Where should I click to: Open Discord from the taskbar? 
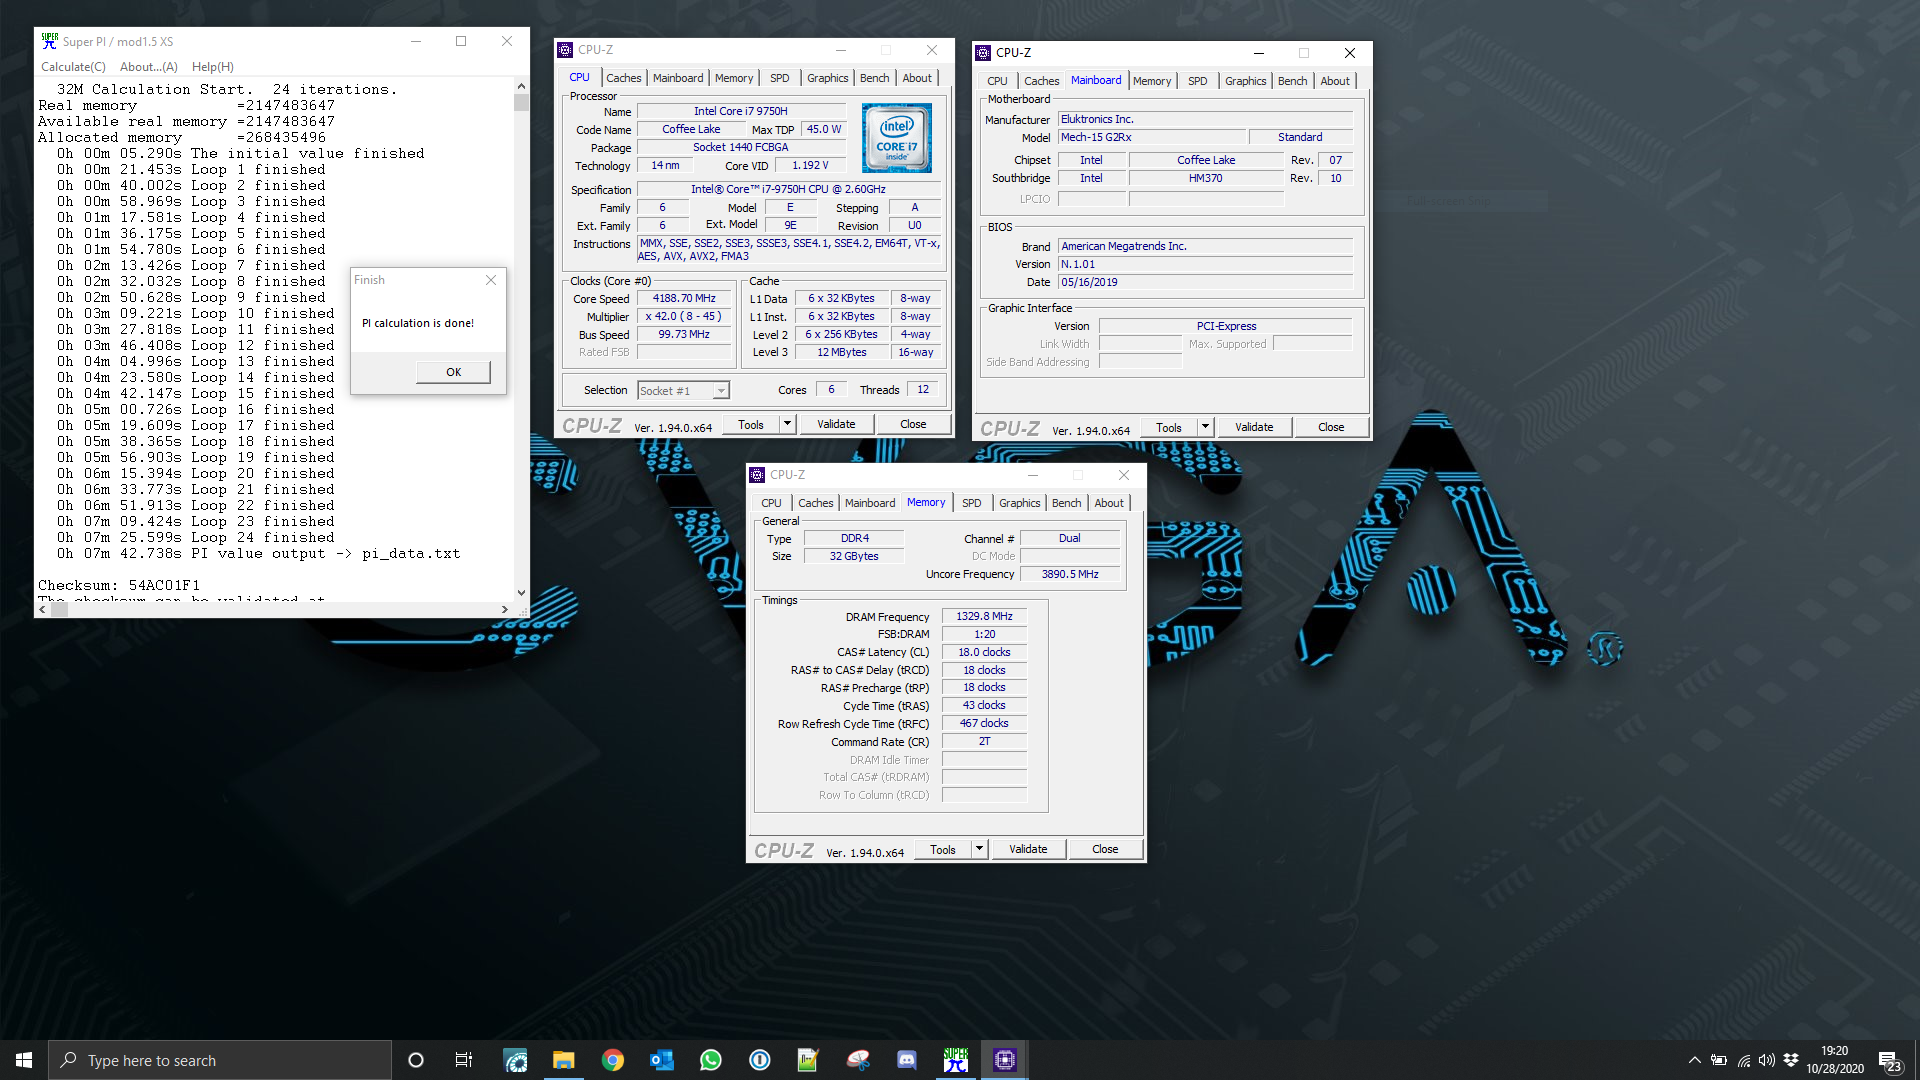click(x=907, y=1060)
